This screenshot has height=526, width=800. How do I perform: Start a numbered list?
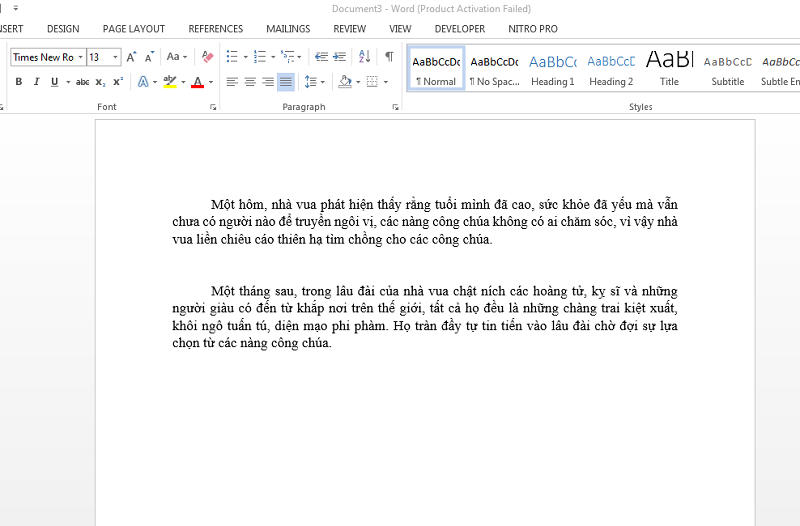(x=260, y=57)
